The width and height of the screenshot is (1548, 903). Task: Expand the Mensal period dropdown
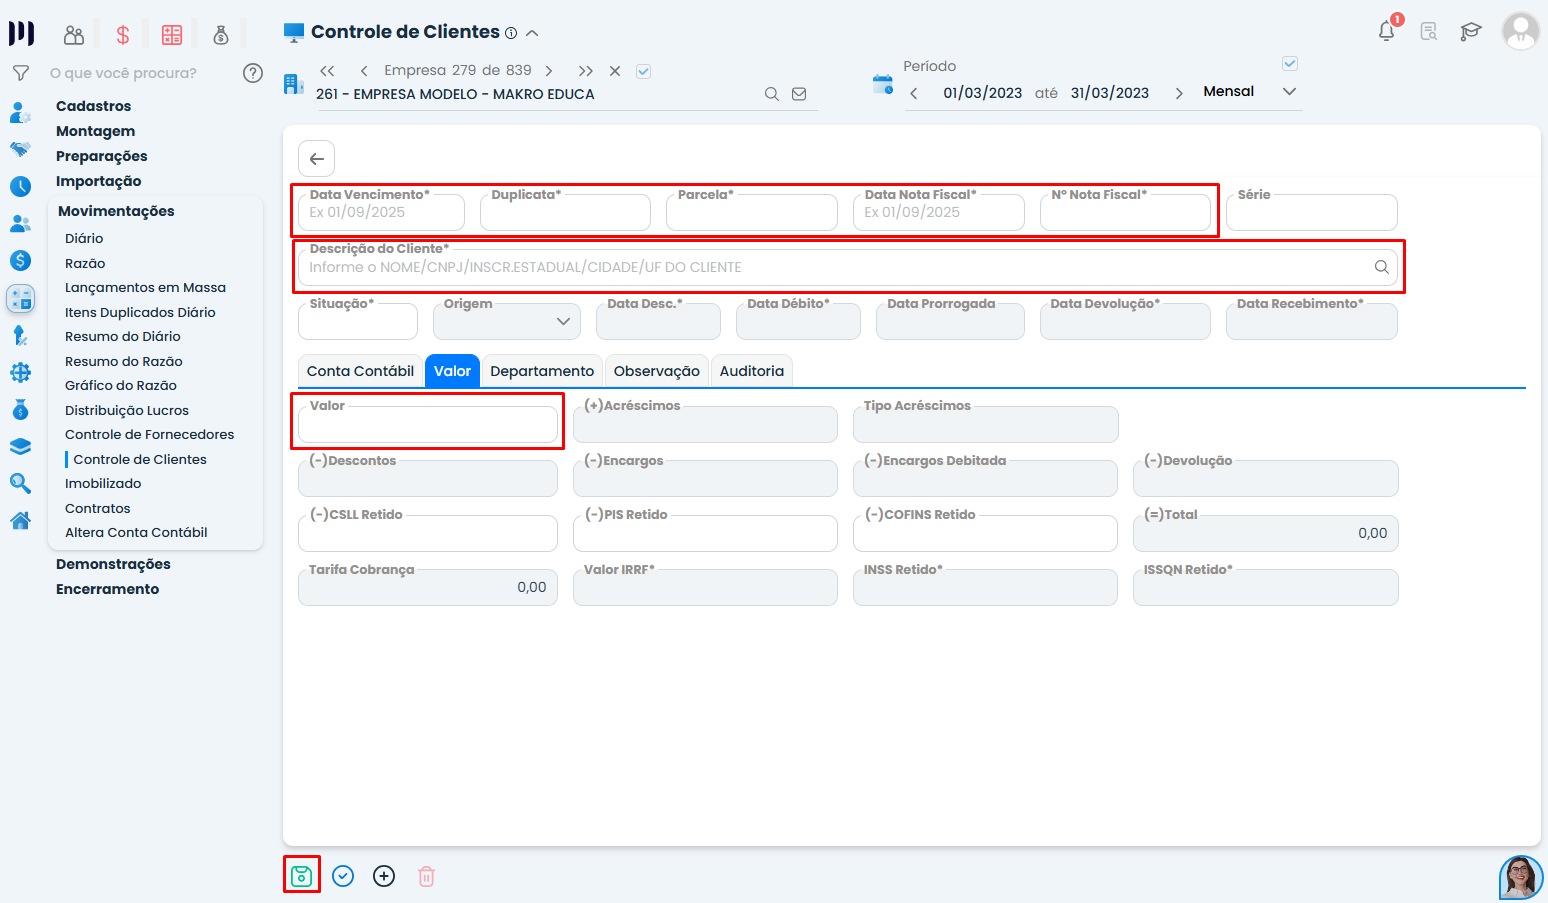[x=1289, y=92]
